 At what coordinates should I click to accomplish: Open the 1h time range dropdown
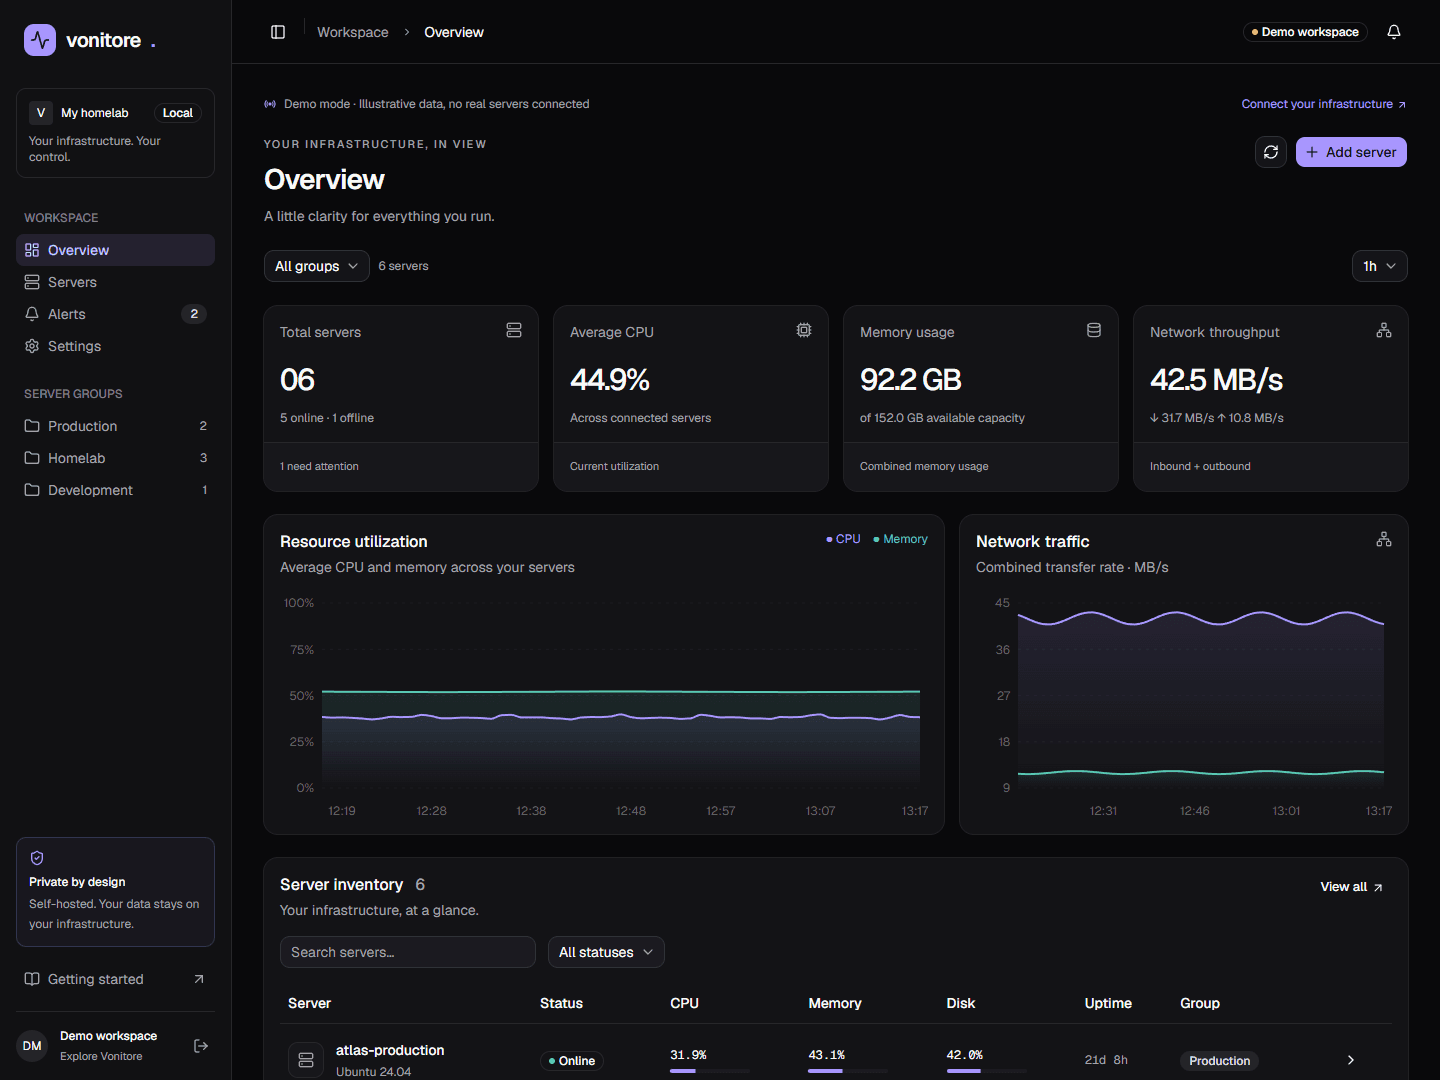1380,266
